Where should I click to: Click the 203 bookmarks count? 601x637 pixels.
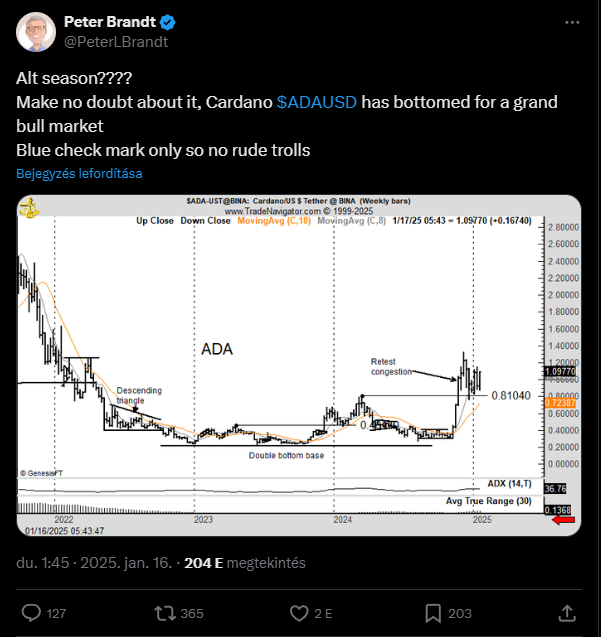[x=460, y=613]
